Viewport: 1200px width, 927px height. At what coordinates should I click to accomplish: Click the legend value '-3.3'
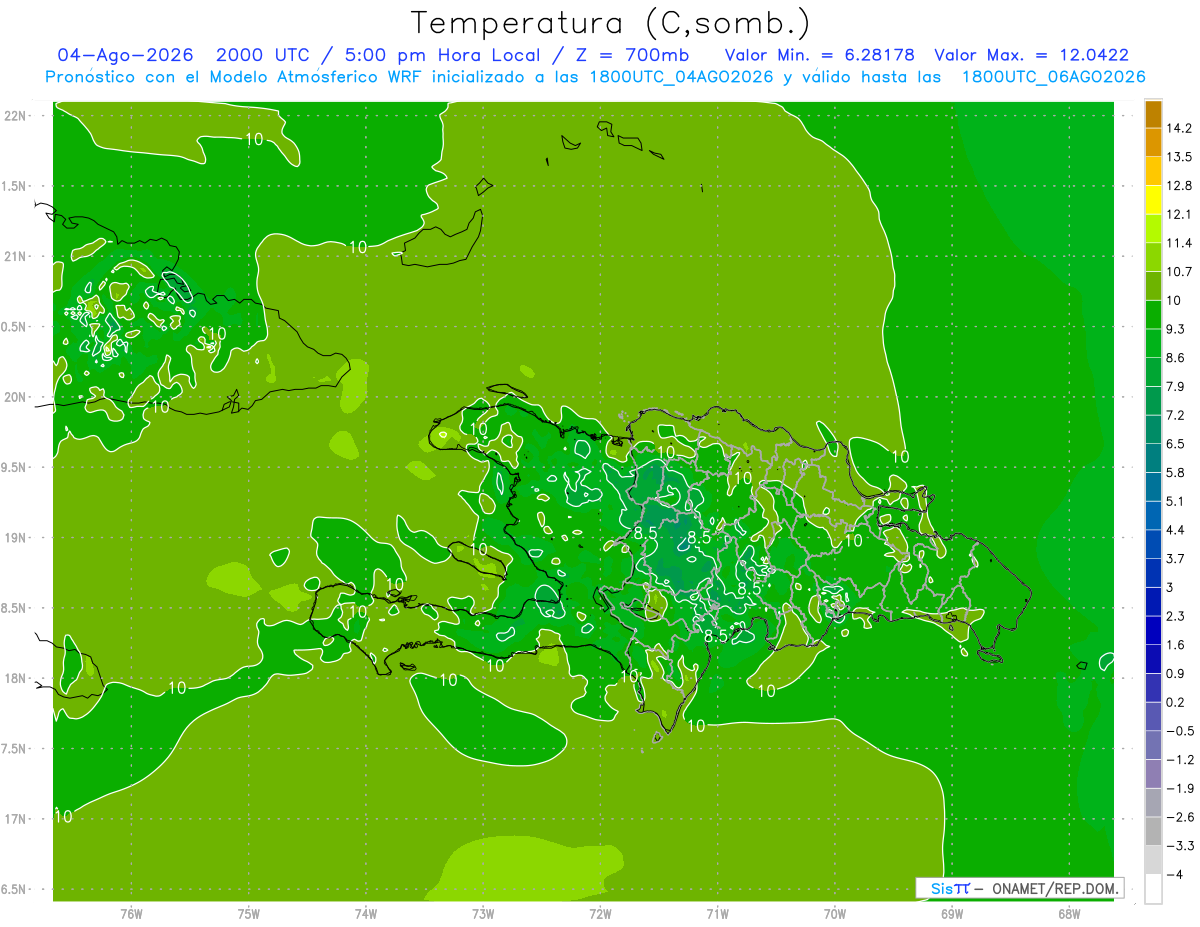[1180, 845]
